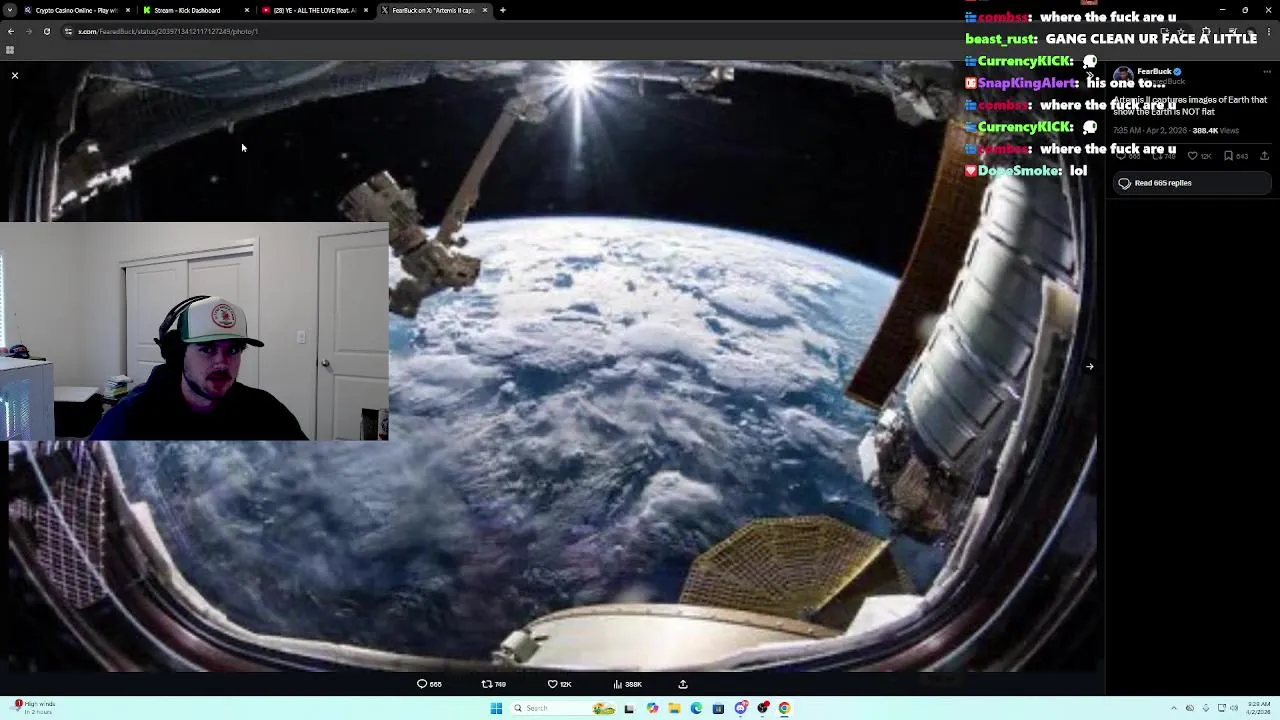Image resolution: width=1280 pixels, height=720 pixels.
Task: Reload the current page
Action: click(x=46, y=31)
